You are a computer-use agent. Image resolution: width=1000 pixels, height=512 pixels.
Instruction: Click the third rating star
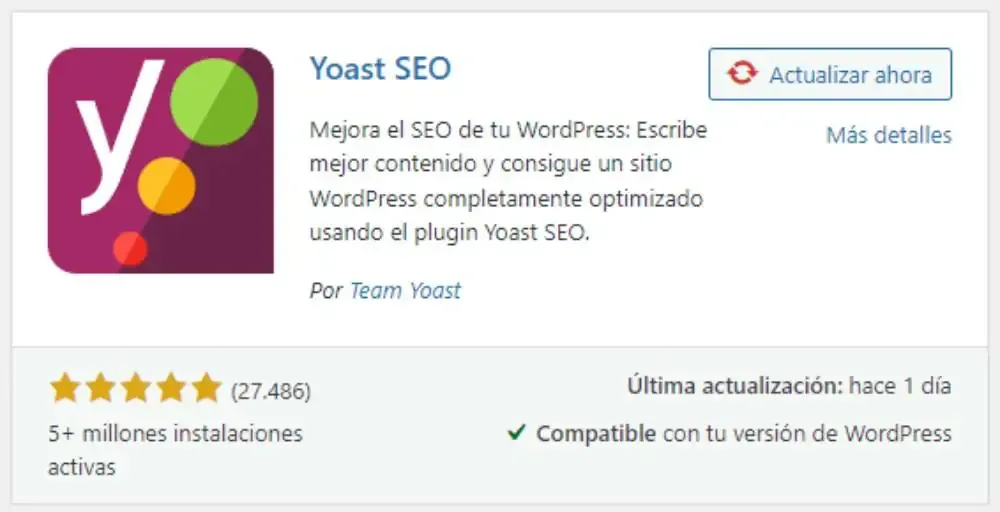pos(135,388)
